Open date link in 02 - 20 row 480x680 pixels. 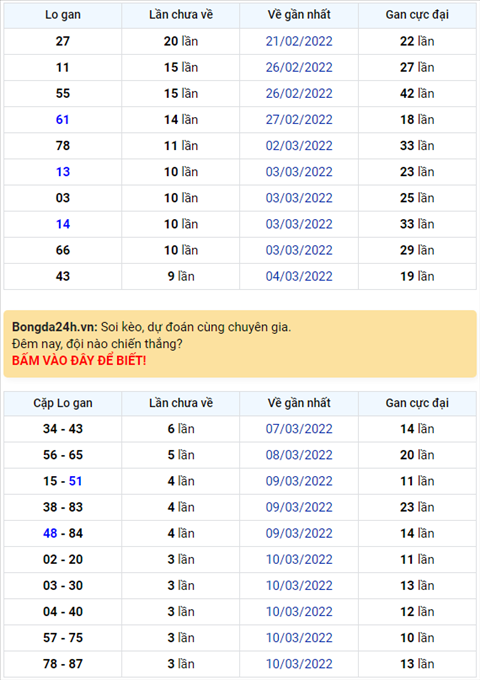pos(299,559)
